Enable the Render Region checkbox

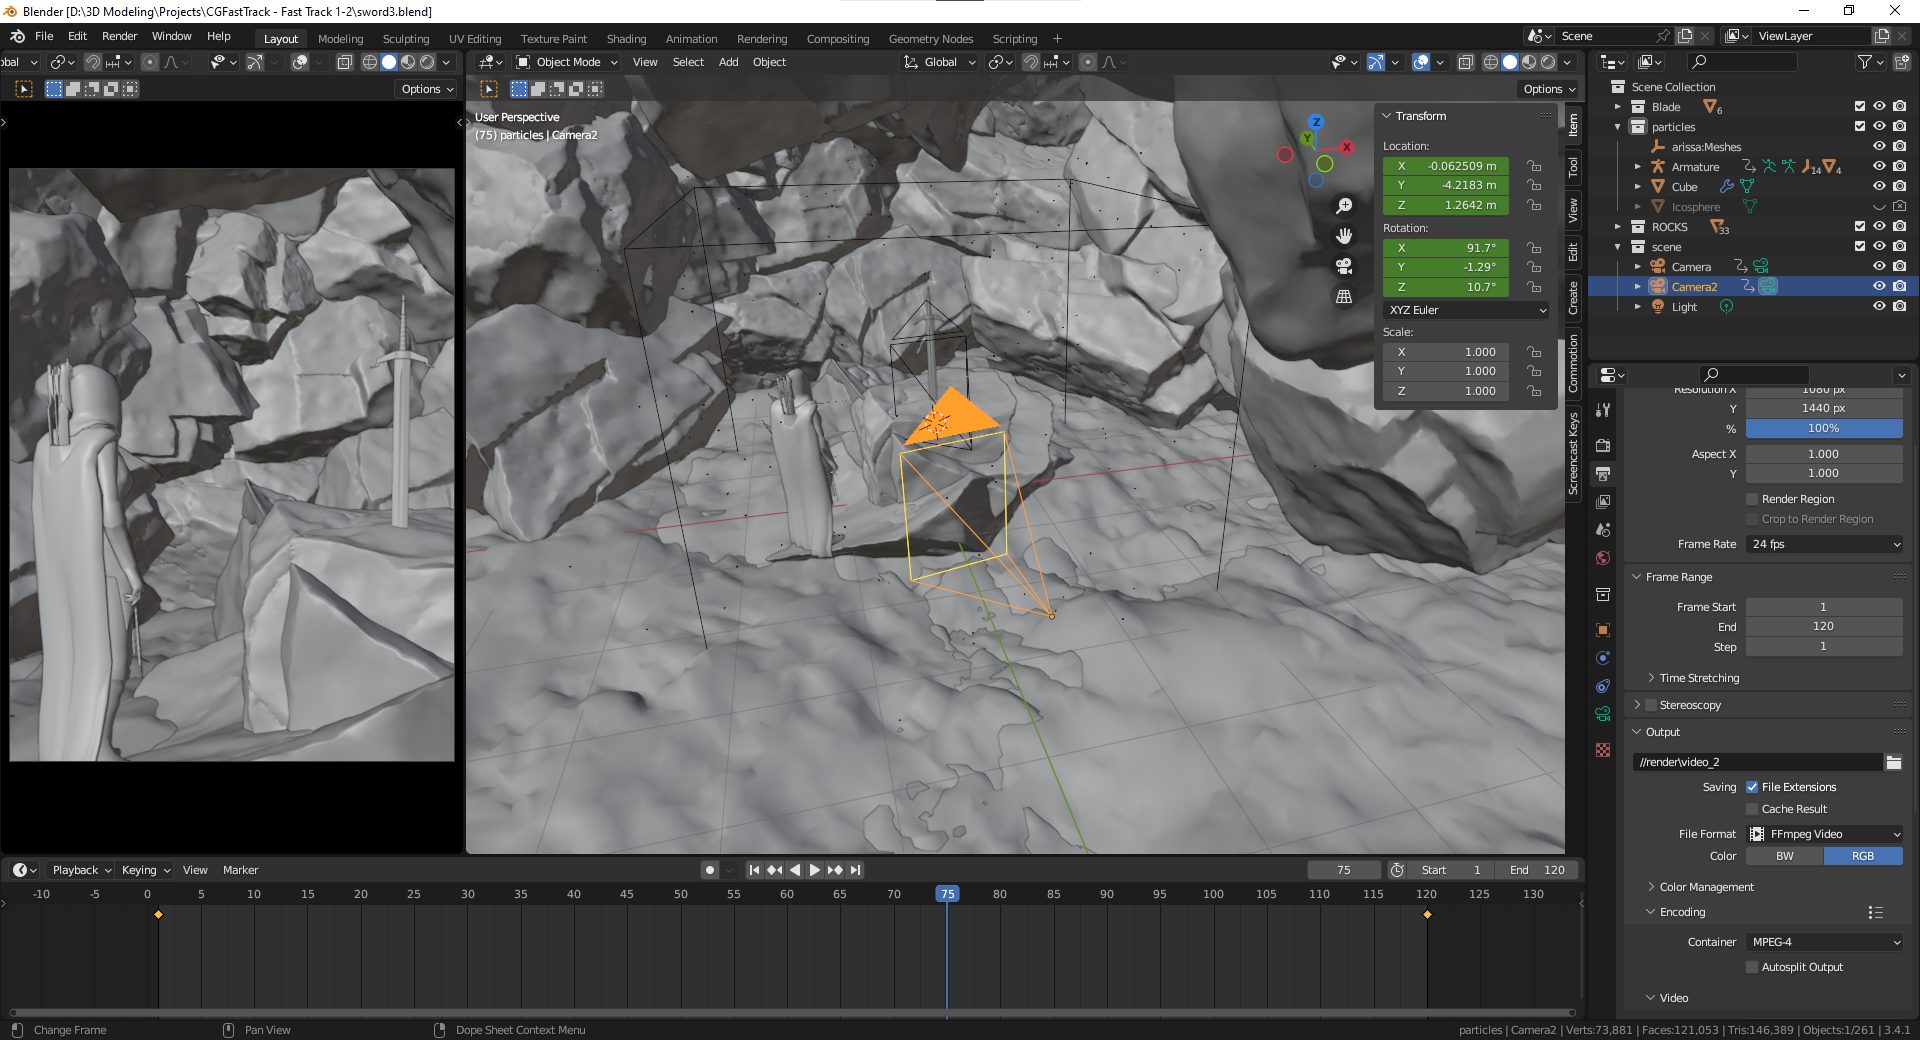click(x=1752, y=499)
